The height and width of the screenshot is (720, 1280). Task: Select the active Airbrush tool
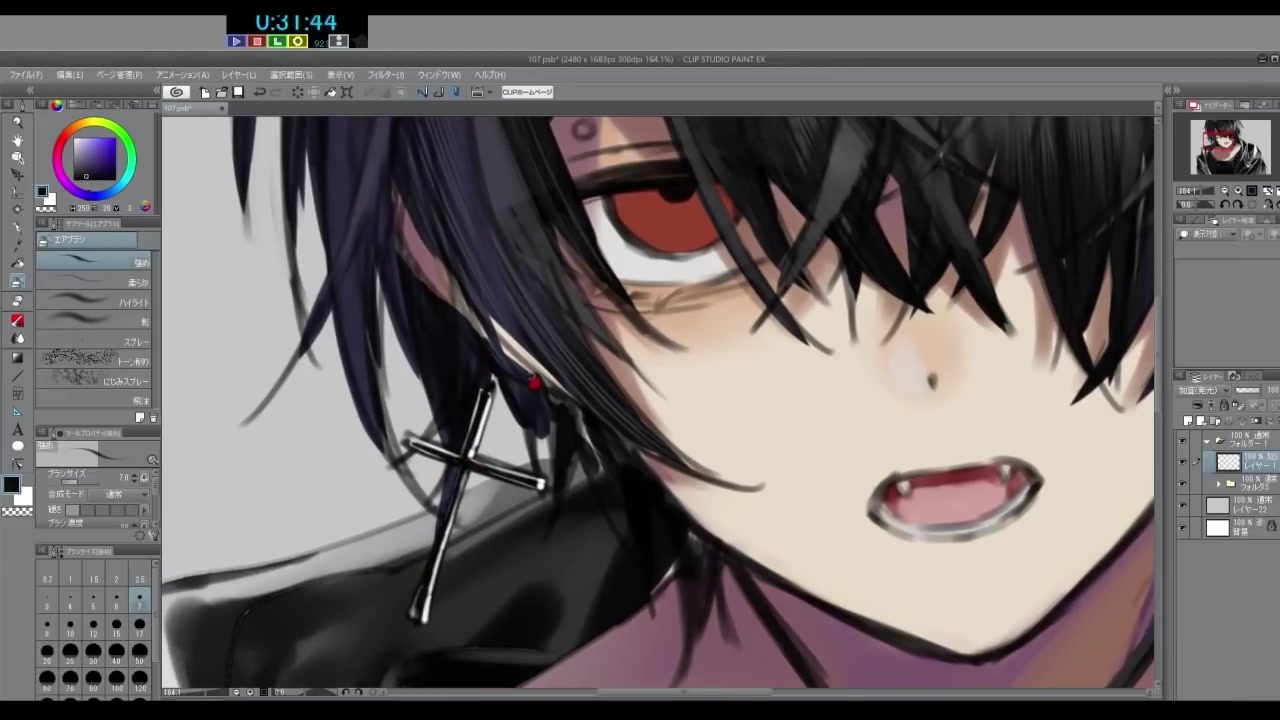[x=17, y=280]
